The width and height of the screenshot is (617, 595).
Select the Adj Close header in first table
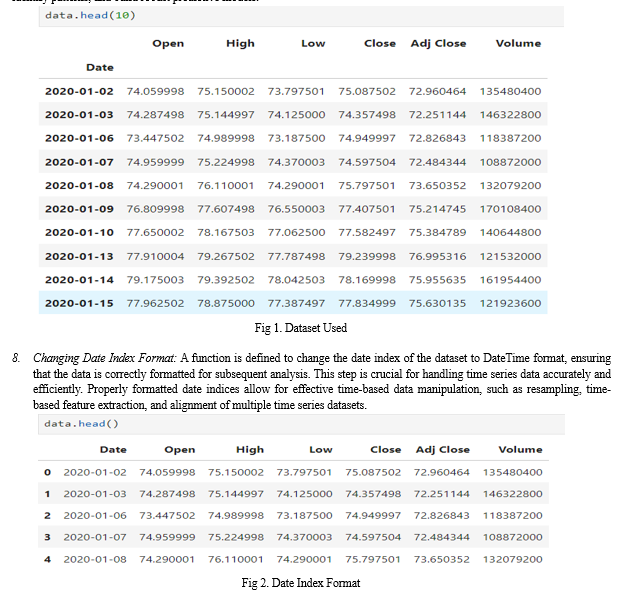click(438, 43)
